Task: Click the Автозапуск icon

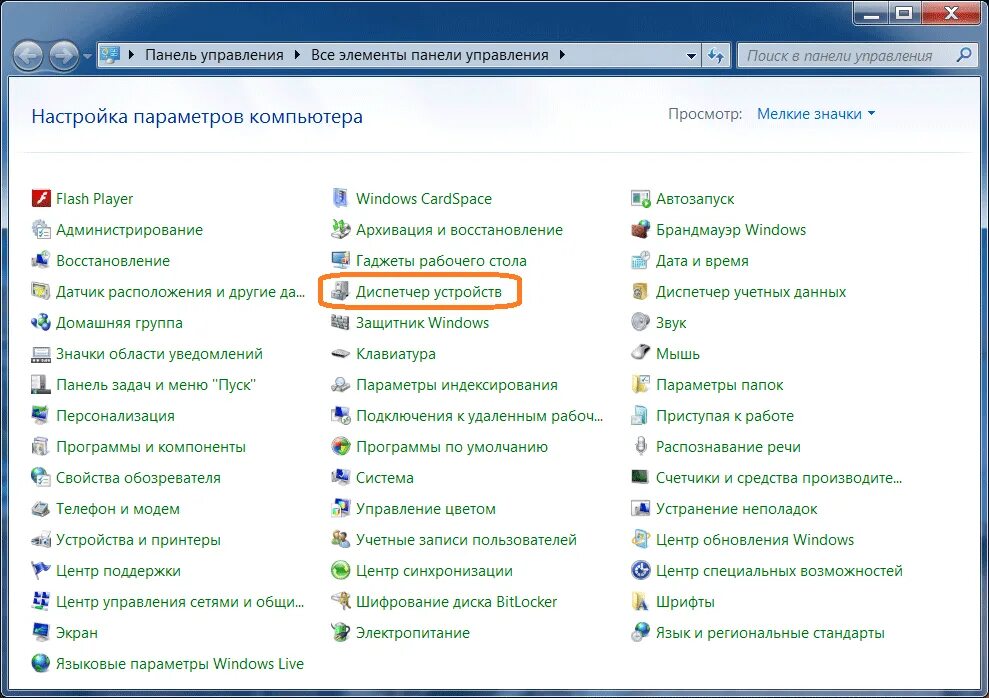Action: coord(641,199)
